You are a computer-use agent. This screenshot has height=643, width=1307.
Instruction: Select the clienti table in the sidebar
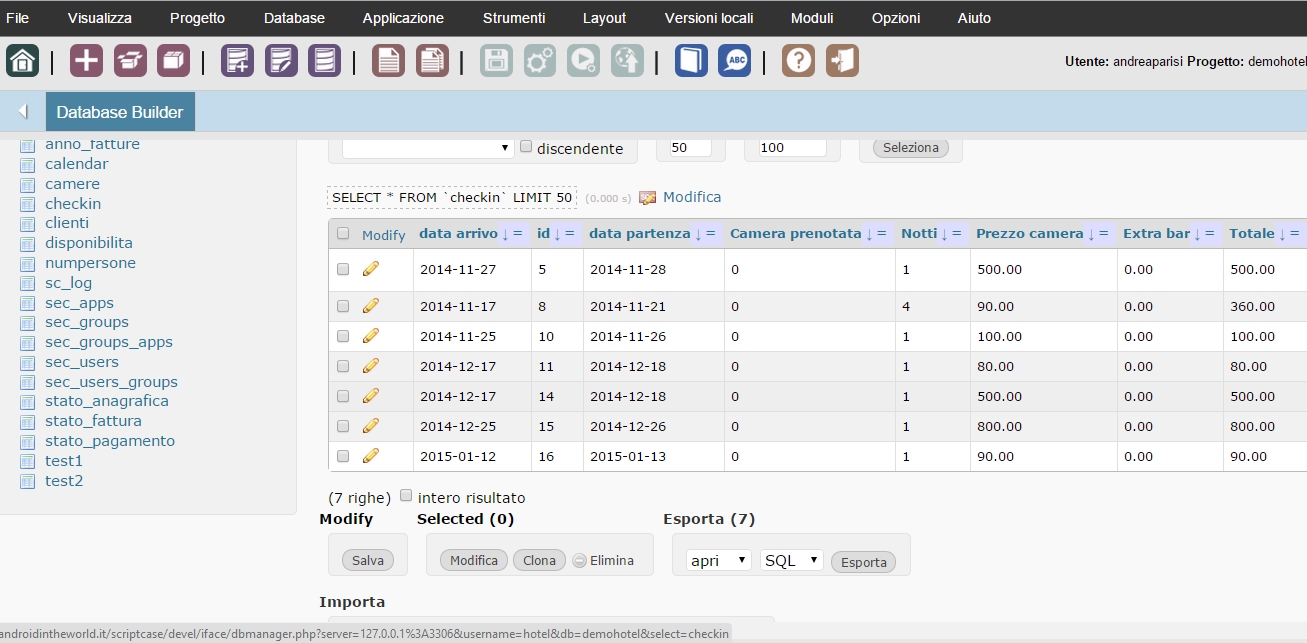[67, 223]
